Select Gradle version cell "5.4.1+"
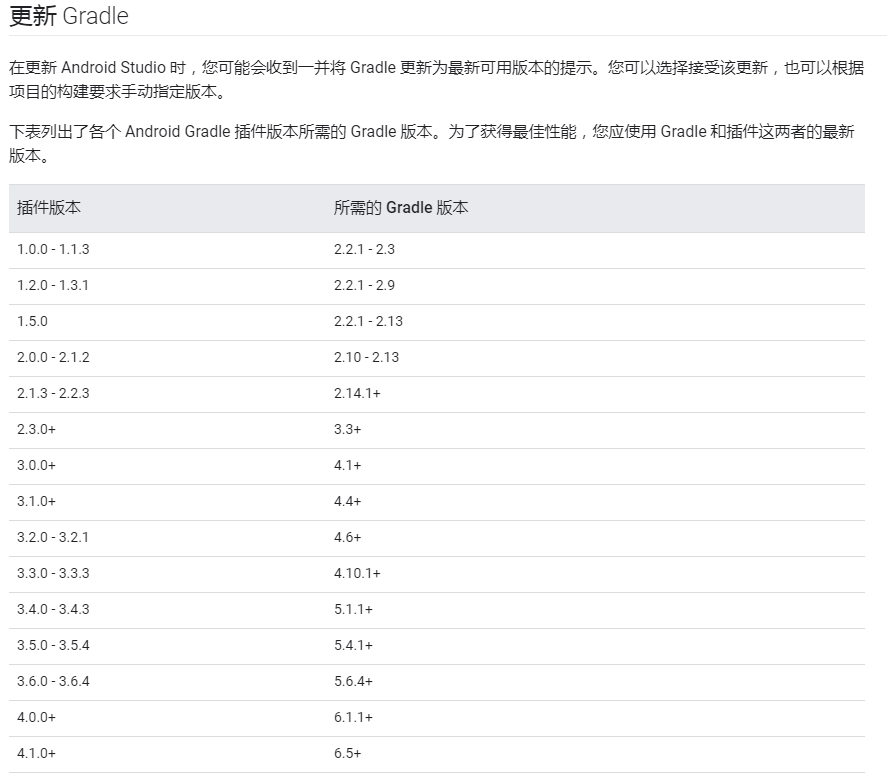 [353, 645]
